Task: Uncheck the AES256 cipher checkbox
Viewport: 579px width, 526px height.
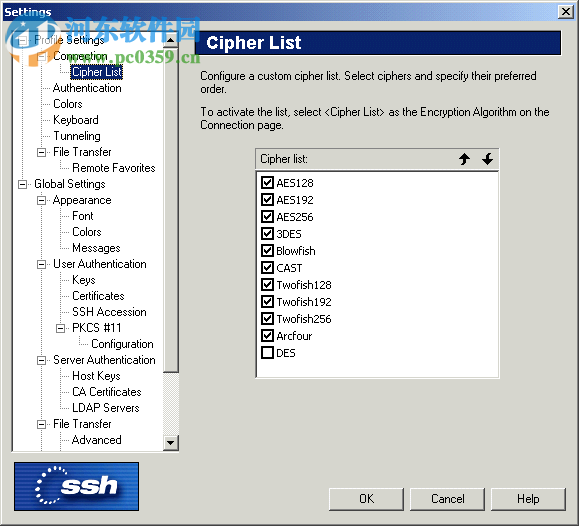Action: pos(267,216)
